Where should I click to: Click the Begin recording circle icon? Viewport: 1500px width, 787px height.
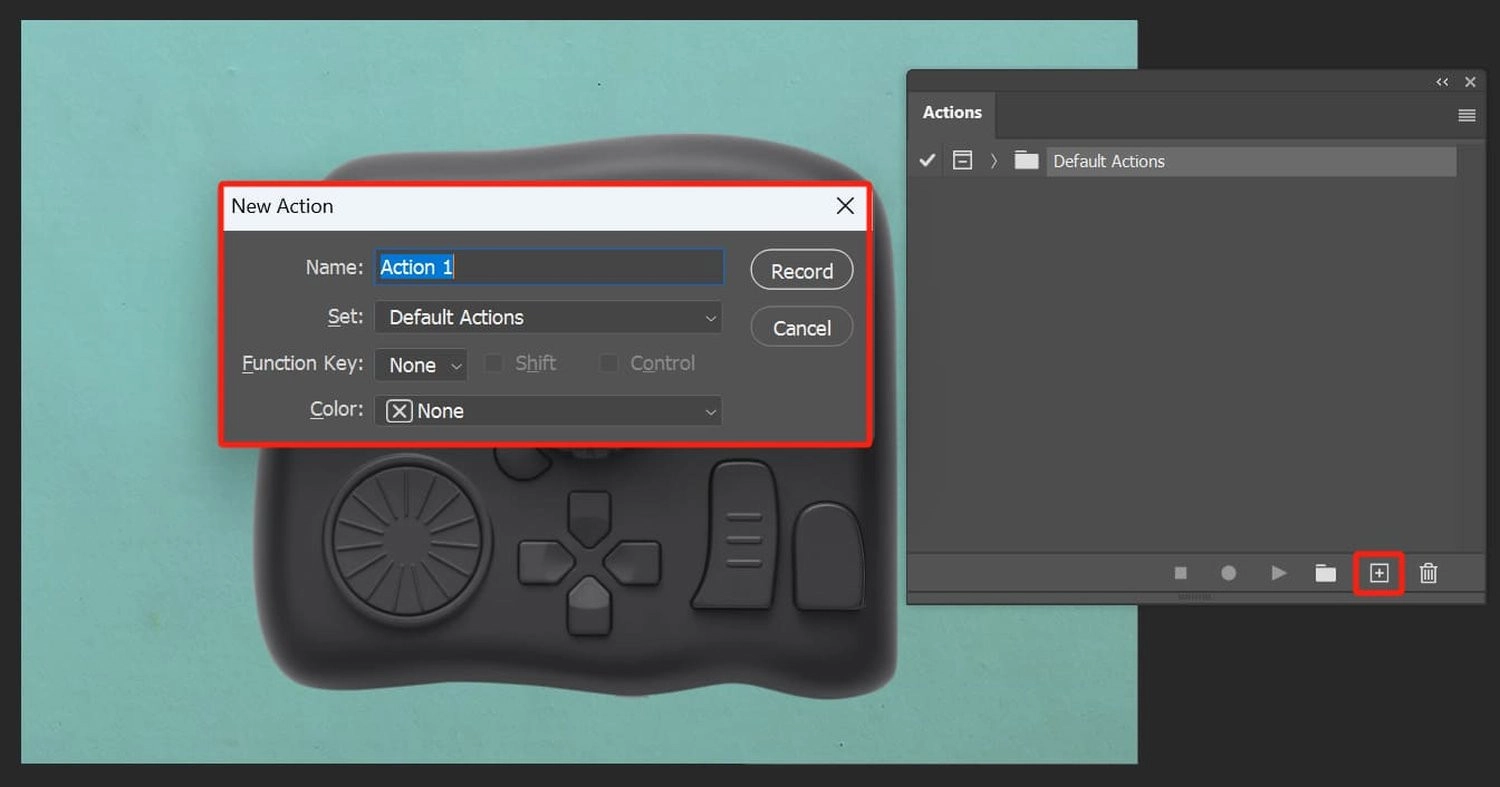coord(1228,573)
